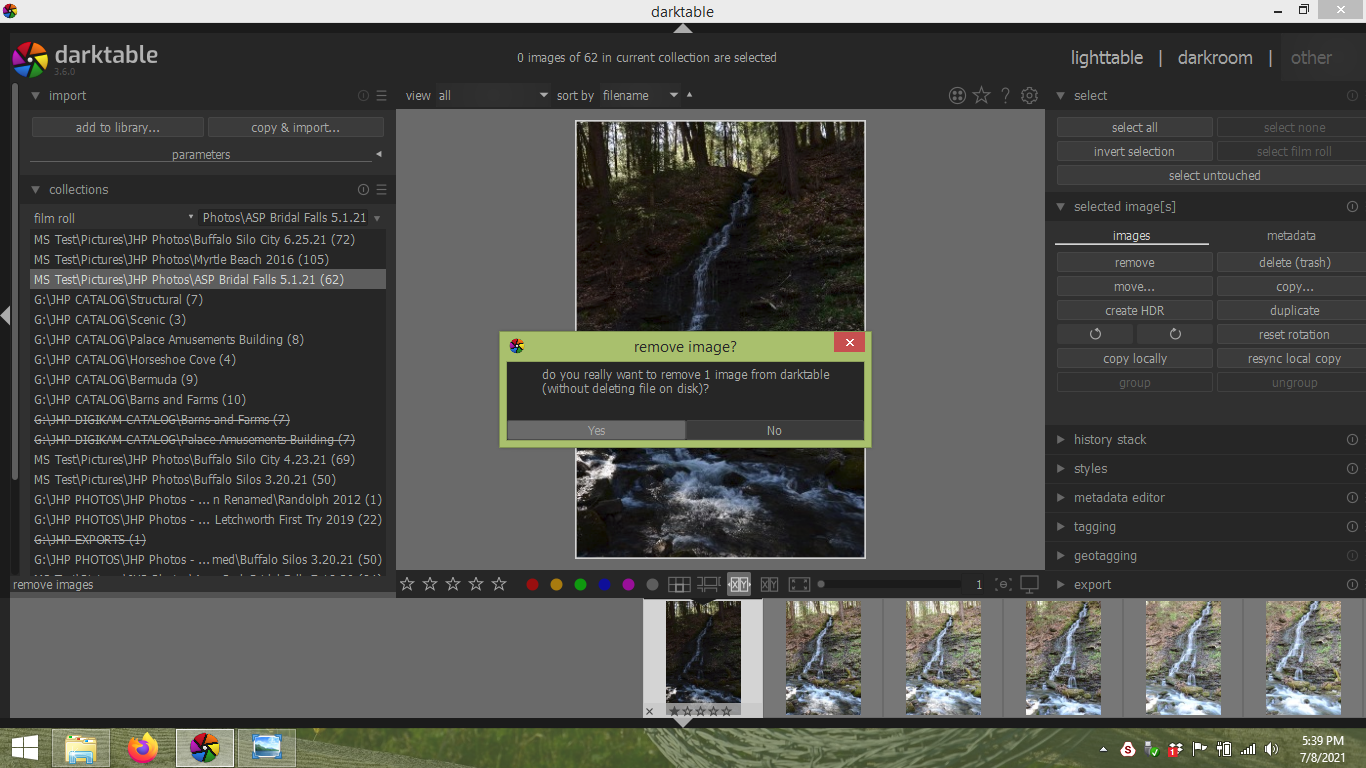1366x768 pixels.
Task: Open Firefox from the taskbar
Action: coord(143,747)
